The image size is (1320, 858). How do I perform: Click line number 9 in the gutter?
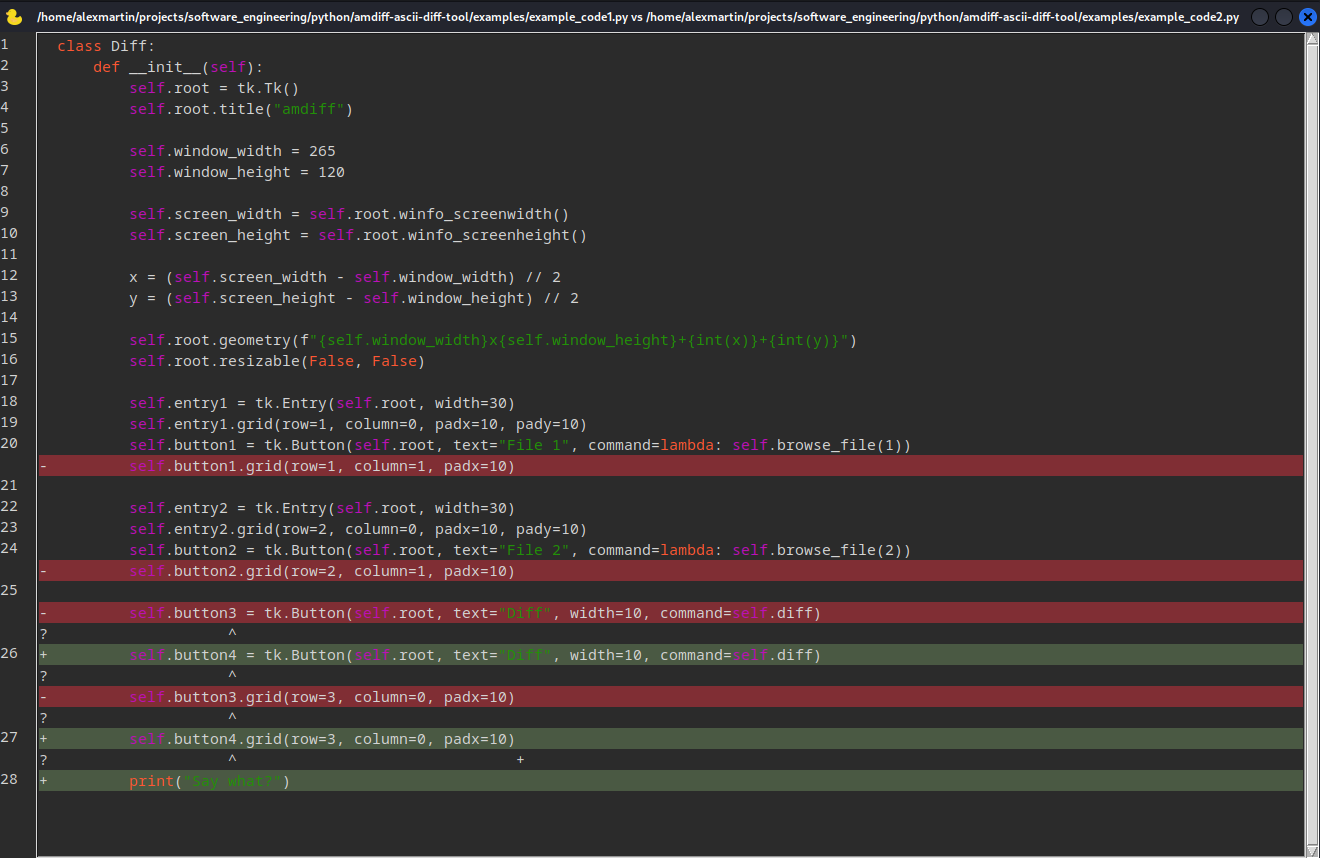[5, 212]
